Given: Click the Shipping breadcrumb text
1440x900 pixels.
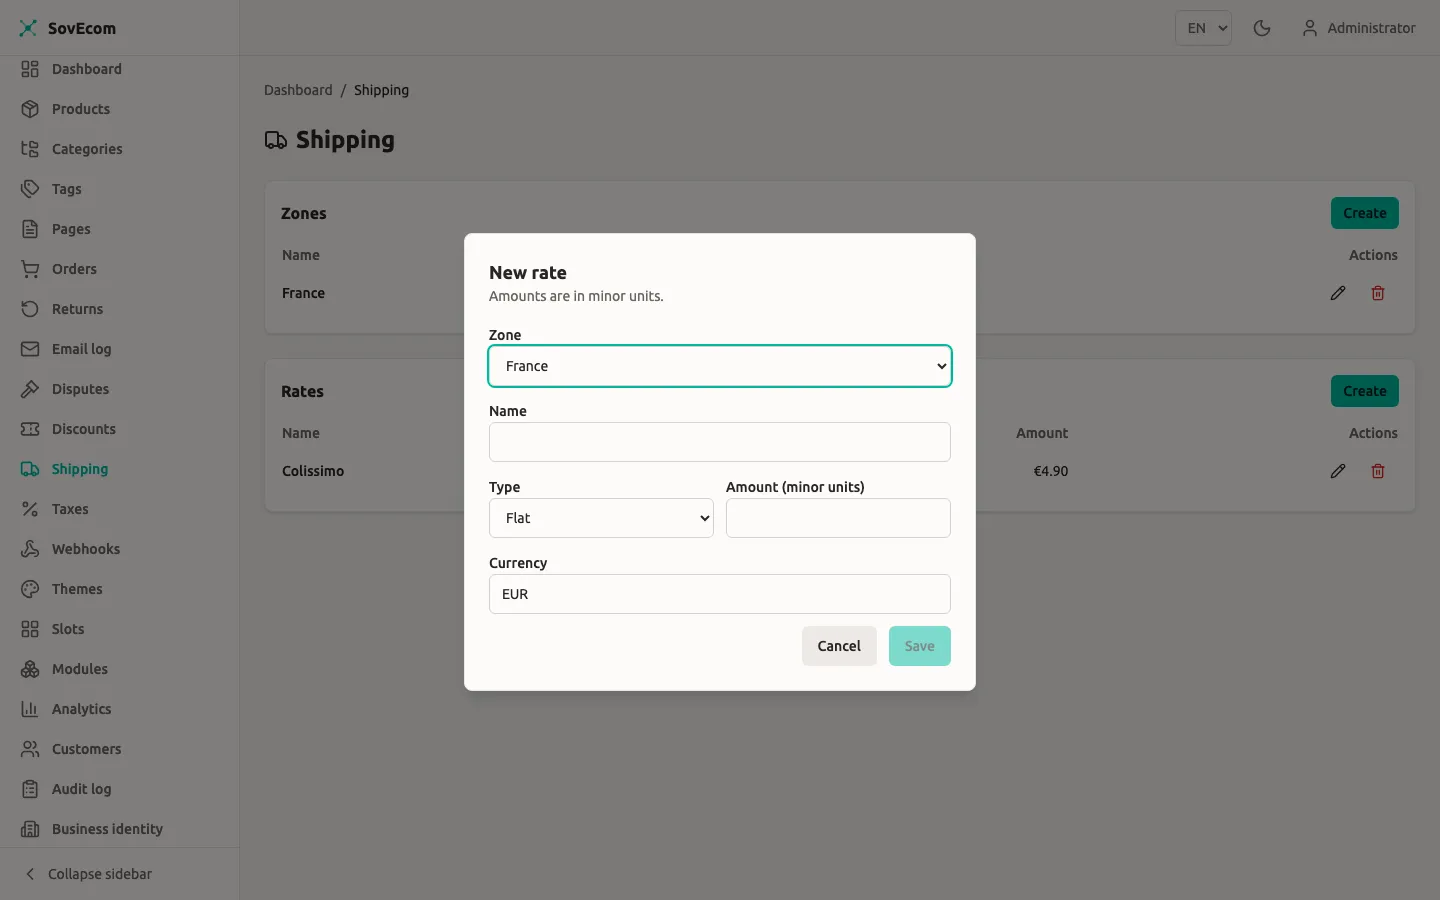Looking at the screenshot, I should (381, 90).
